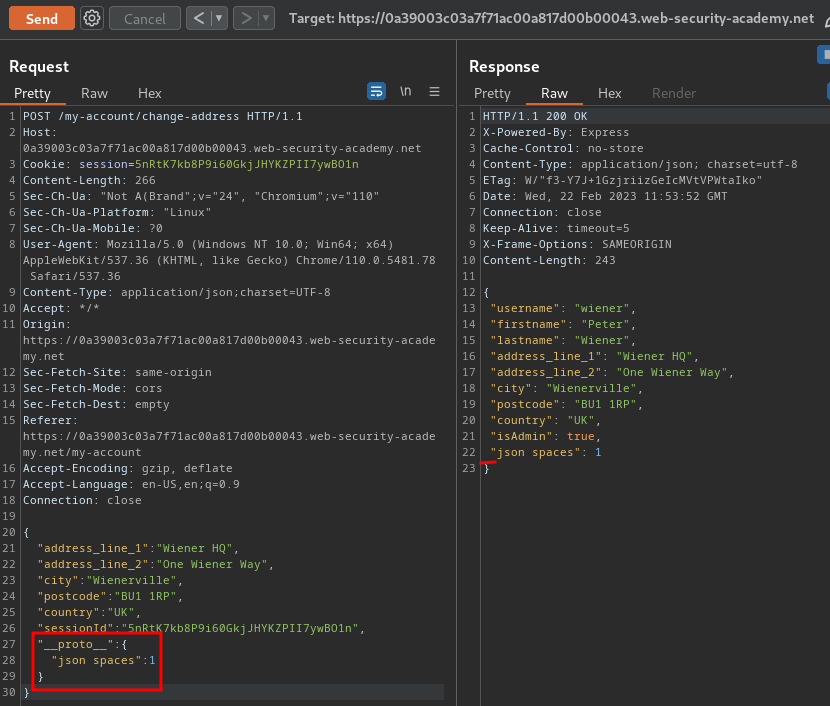Switch Request view to Raw tab
Screen dimensions: 830x706
(94, 93)
